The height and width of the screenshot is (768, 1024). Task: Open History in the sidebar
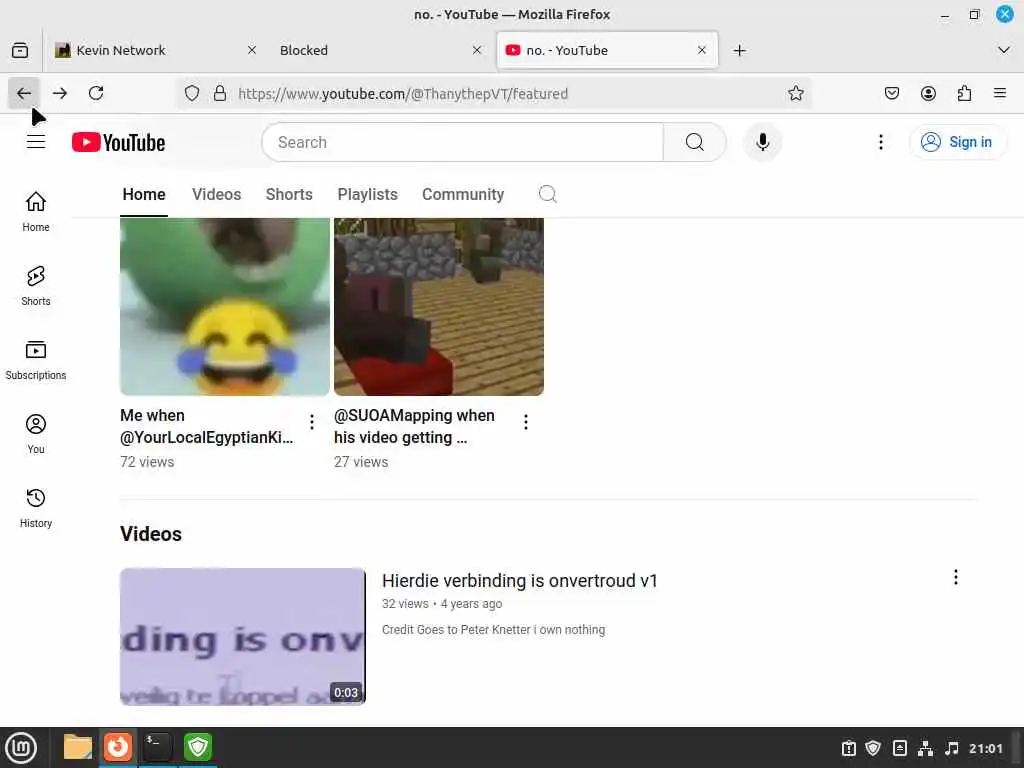coord(36,507)
